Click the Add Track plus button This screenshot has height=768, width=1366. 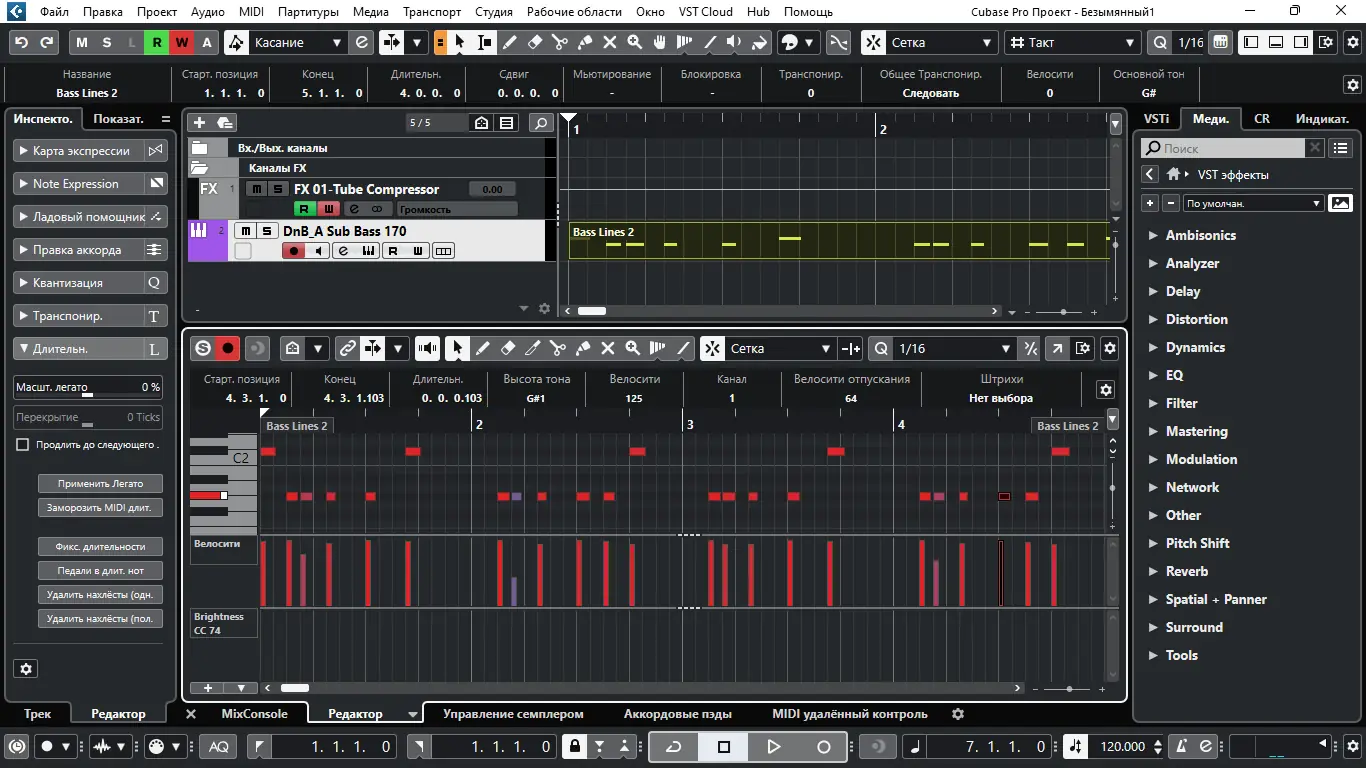point(199,123)
